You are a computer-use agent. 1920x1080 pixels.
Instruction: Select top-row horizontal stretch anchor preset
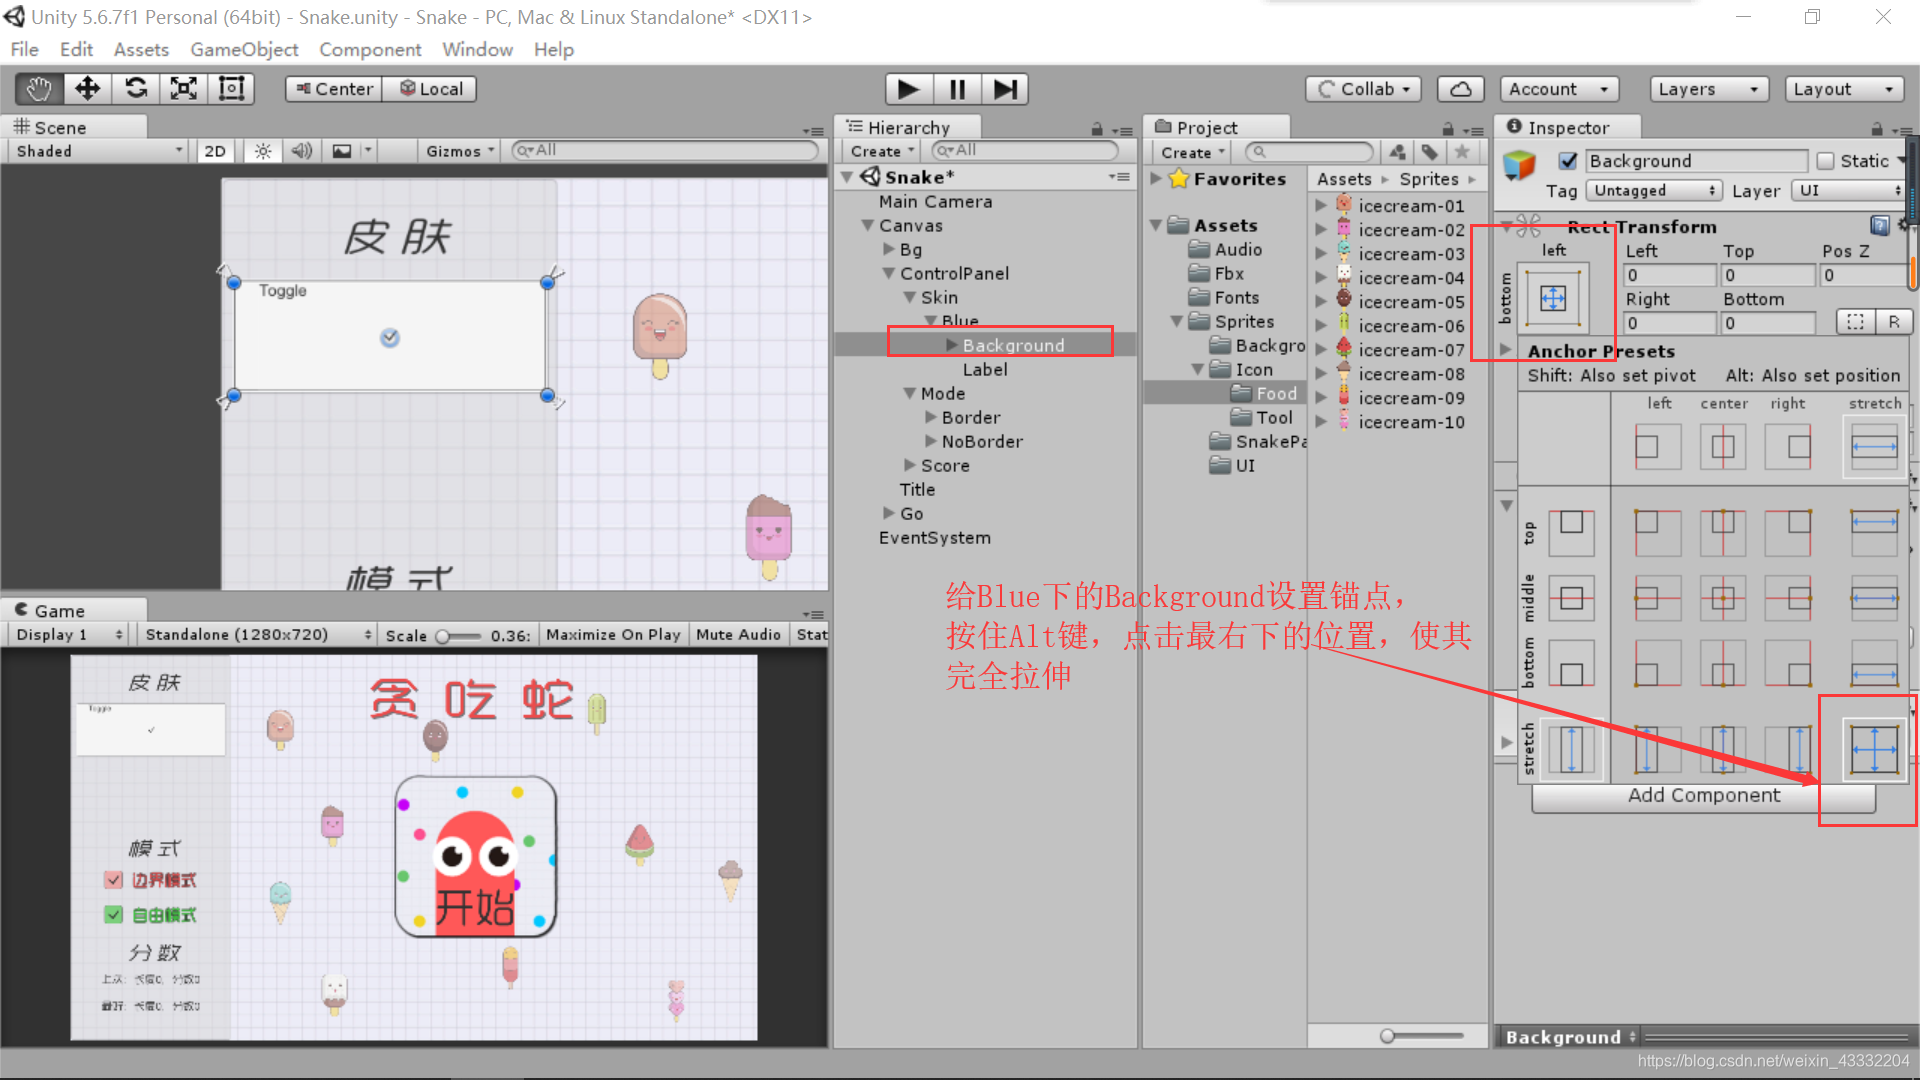click(1874, 532)
